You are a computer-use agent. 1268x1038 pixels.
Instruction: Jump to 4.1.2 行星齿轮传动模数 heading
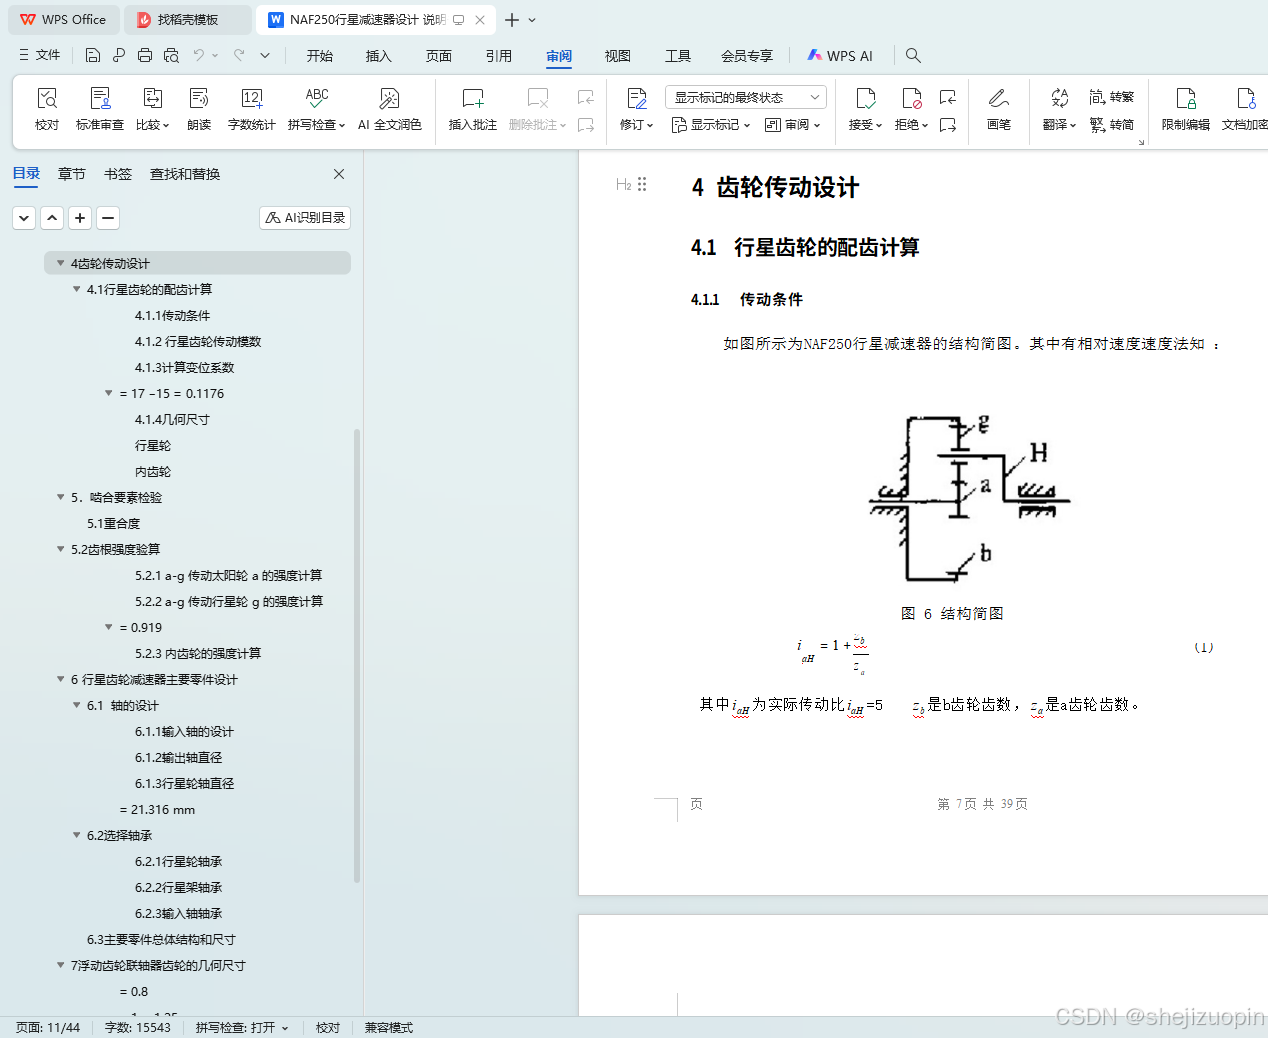tap(198, 341)
